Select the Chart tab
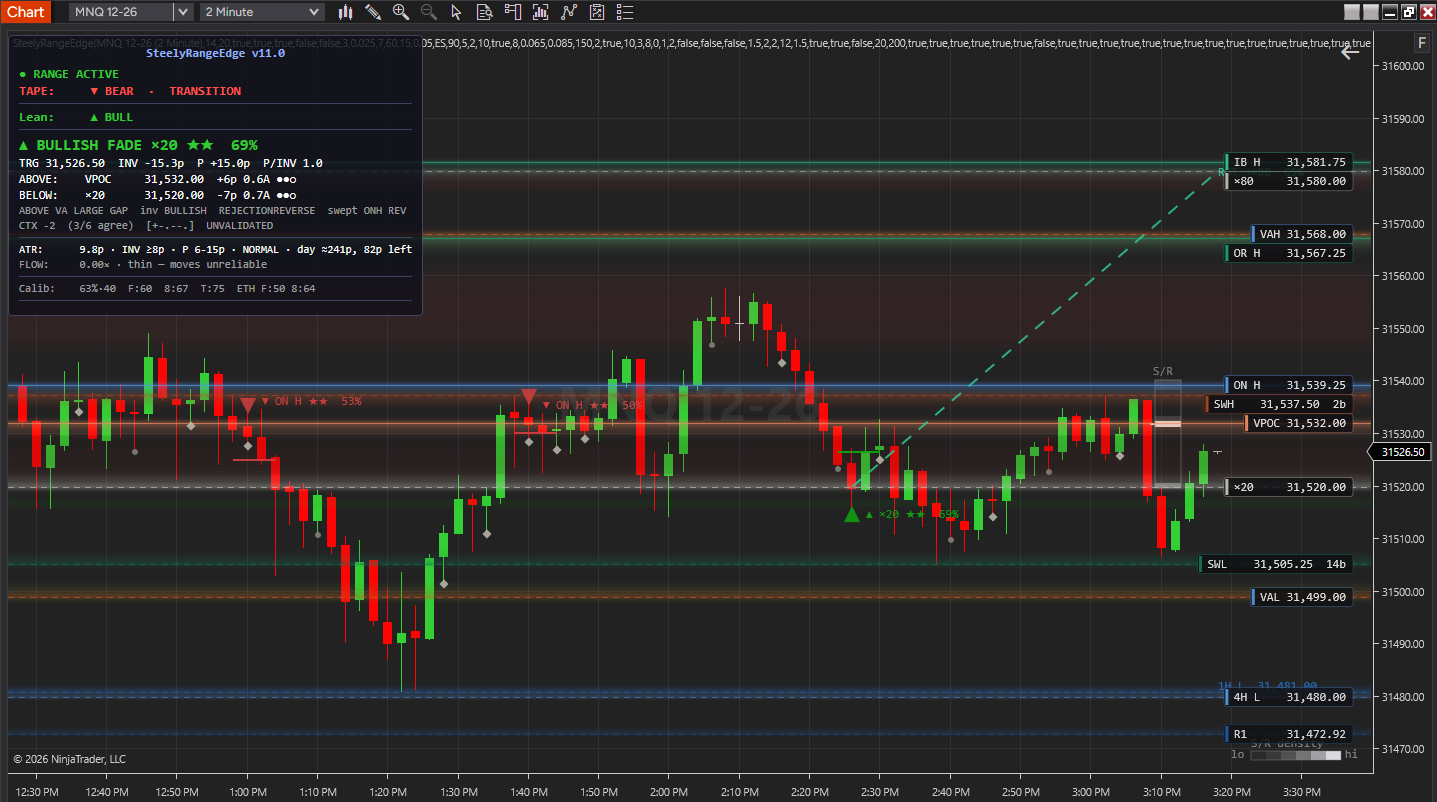The width and height of the screenshot is (1437, 802). point(25,12)
